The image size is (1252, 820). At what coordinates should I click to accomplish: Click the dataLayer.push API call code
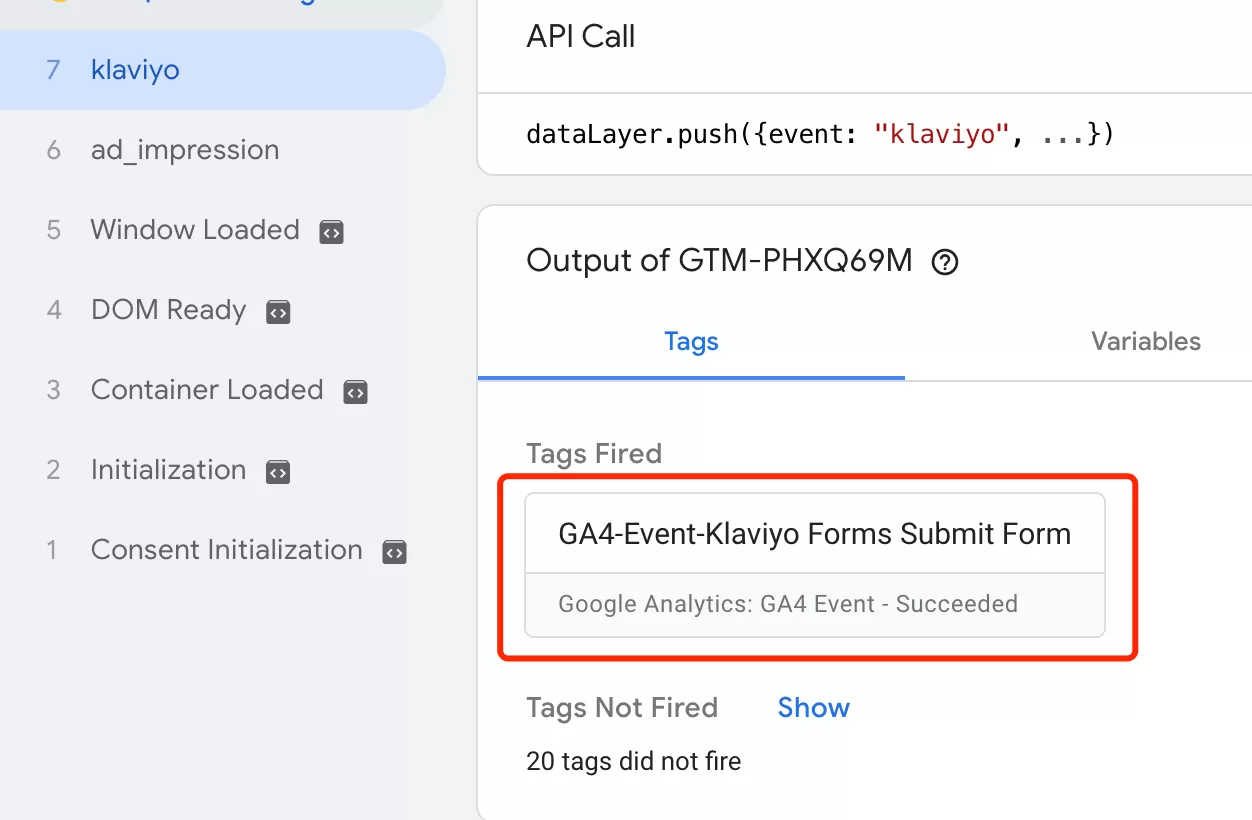click(x=820, y=134)
